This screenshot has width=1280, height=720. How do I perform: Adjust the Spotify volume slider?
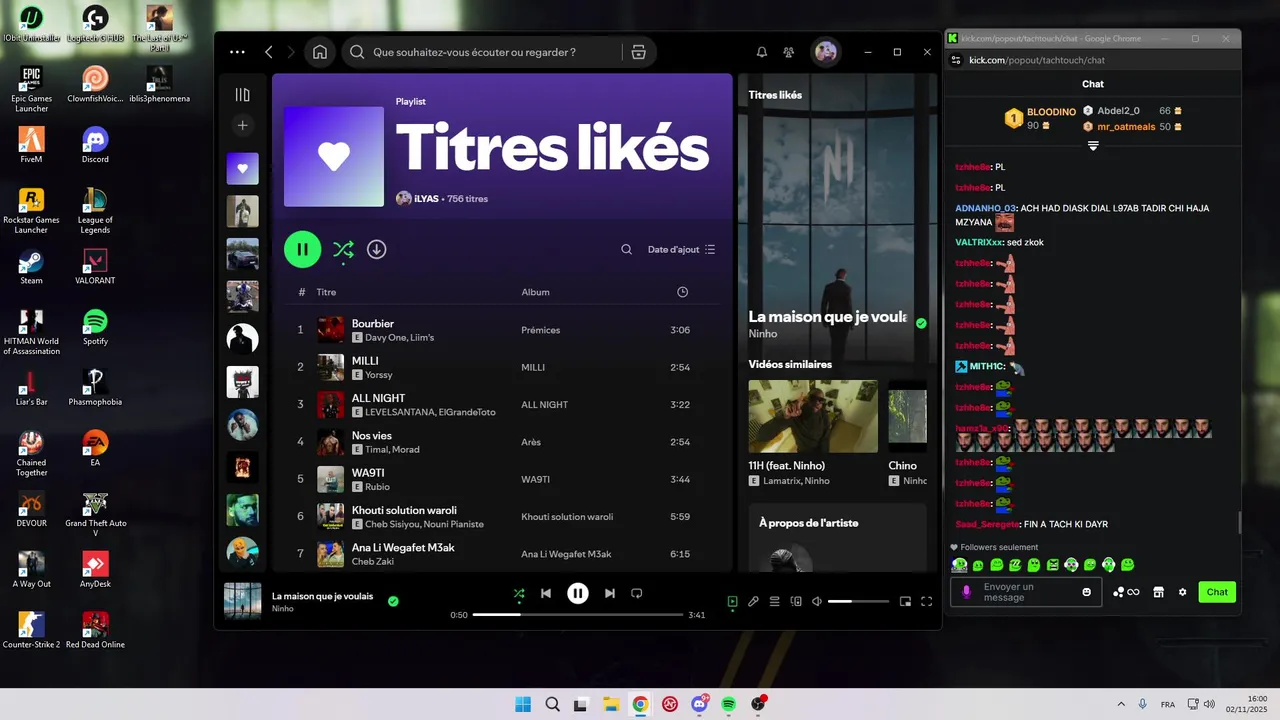point(858,601)
